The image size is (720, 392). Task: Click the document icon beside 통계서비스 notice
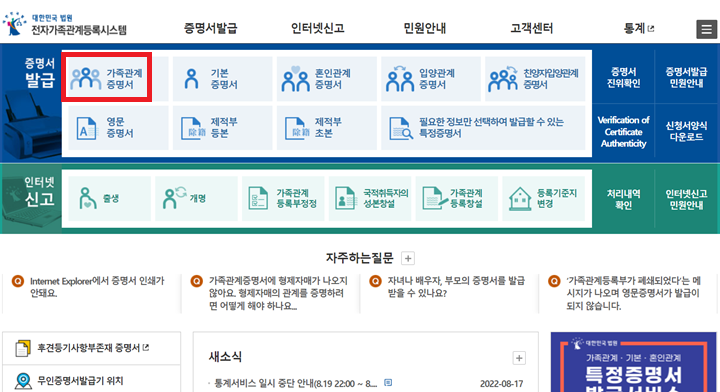coord(388,383)
